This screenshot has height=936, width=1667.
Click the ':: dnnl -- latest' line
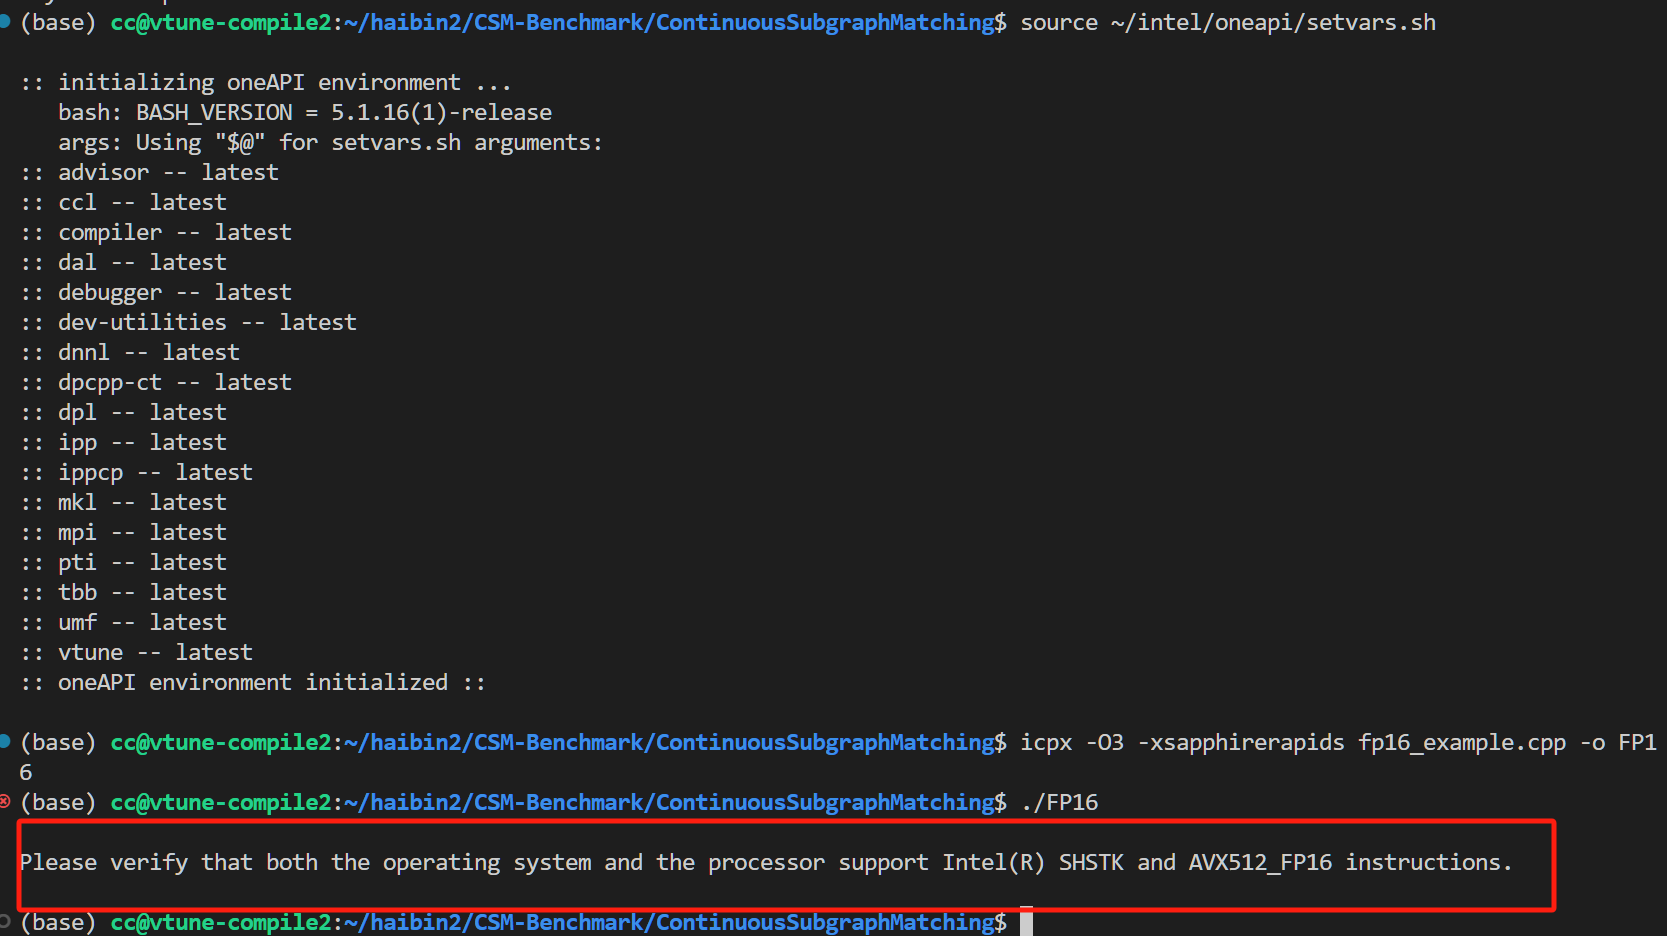coord(130,352)
